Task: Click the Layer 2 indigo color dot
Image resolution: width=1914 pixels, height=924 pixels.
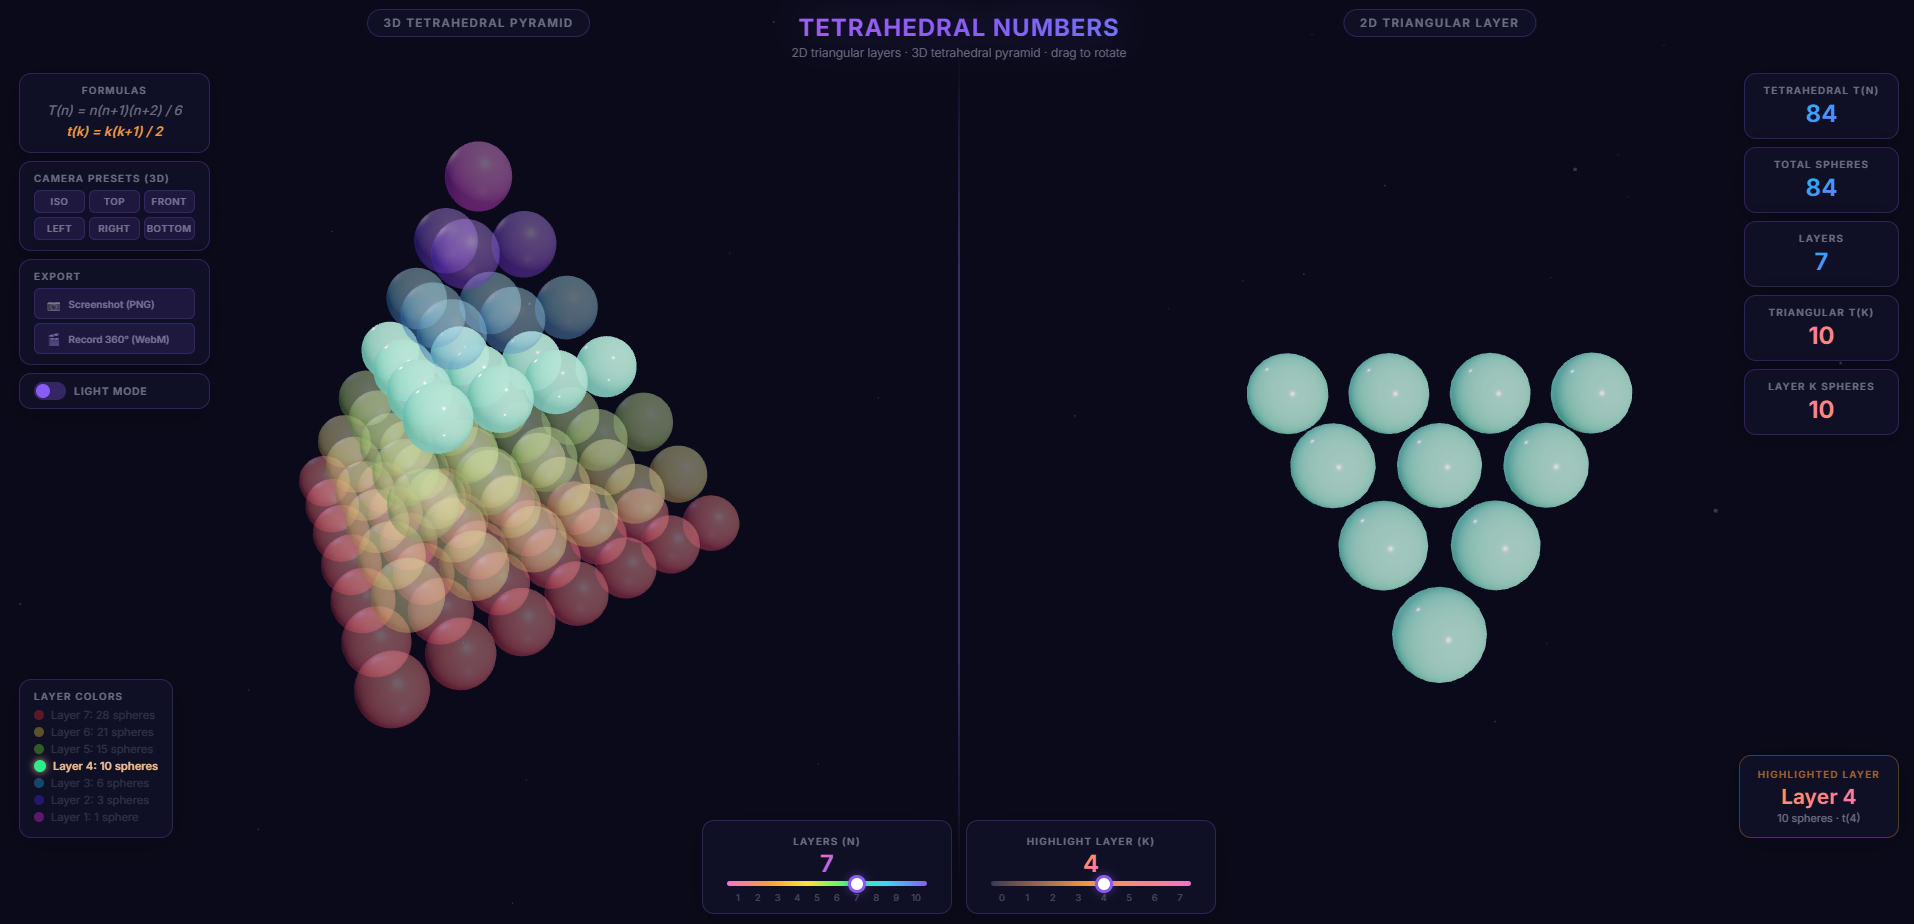Action: pyautogui.click(x=39, y=800)
